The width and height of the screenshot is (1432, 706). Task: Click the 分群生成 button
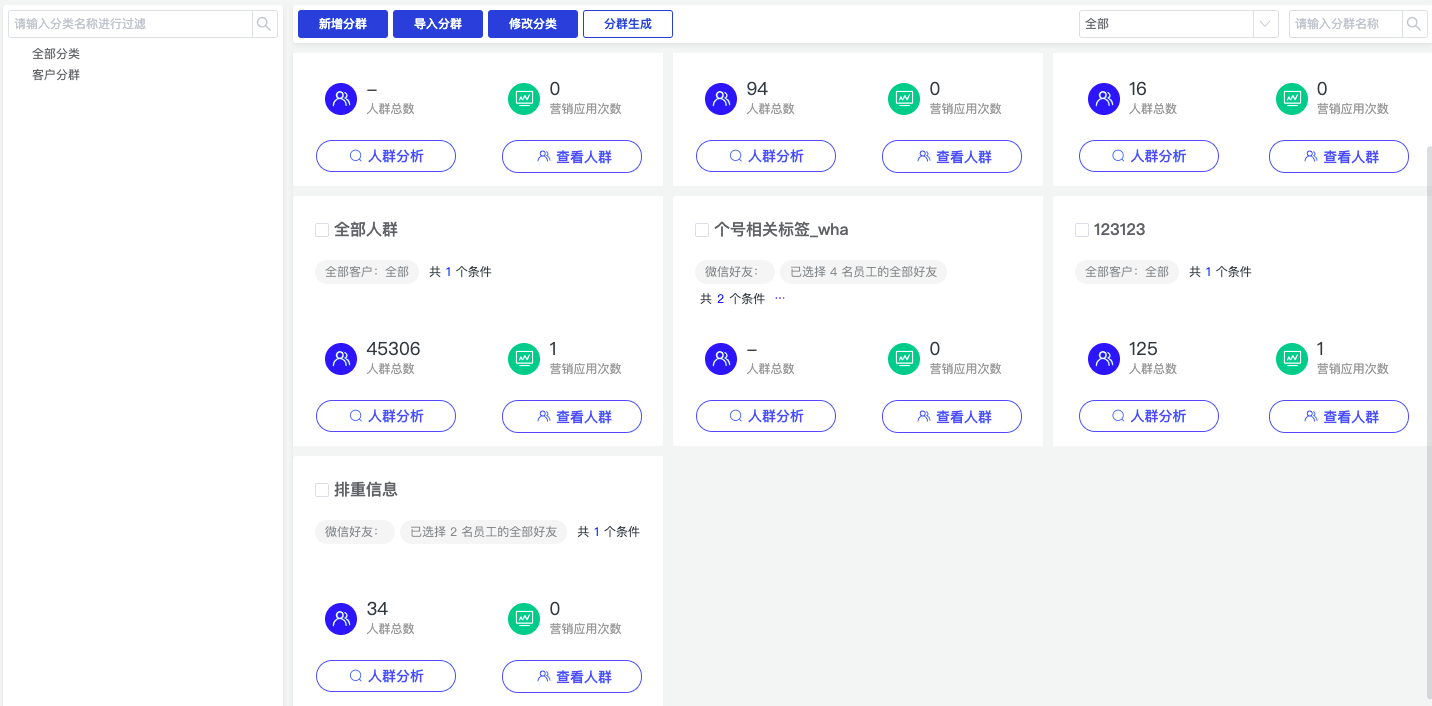tap(628, 24)
